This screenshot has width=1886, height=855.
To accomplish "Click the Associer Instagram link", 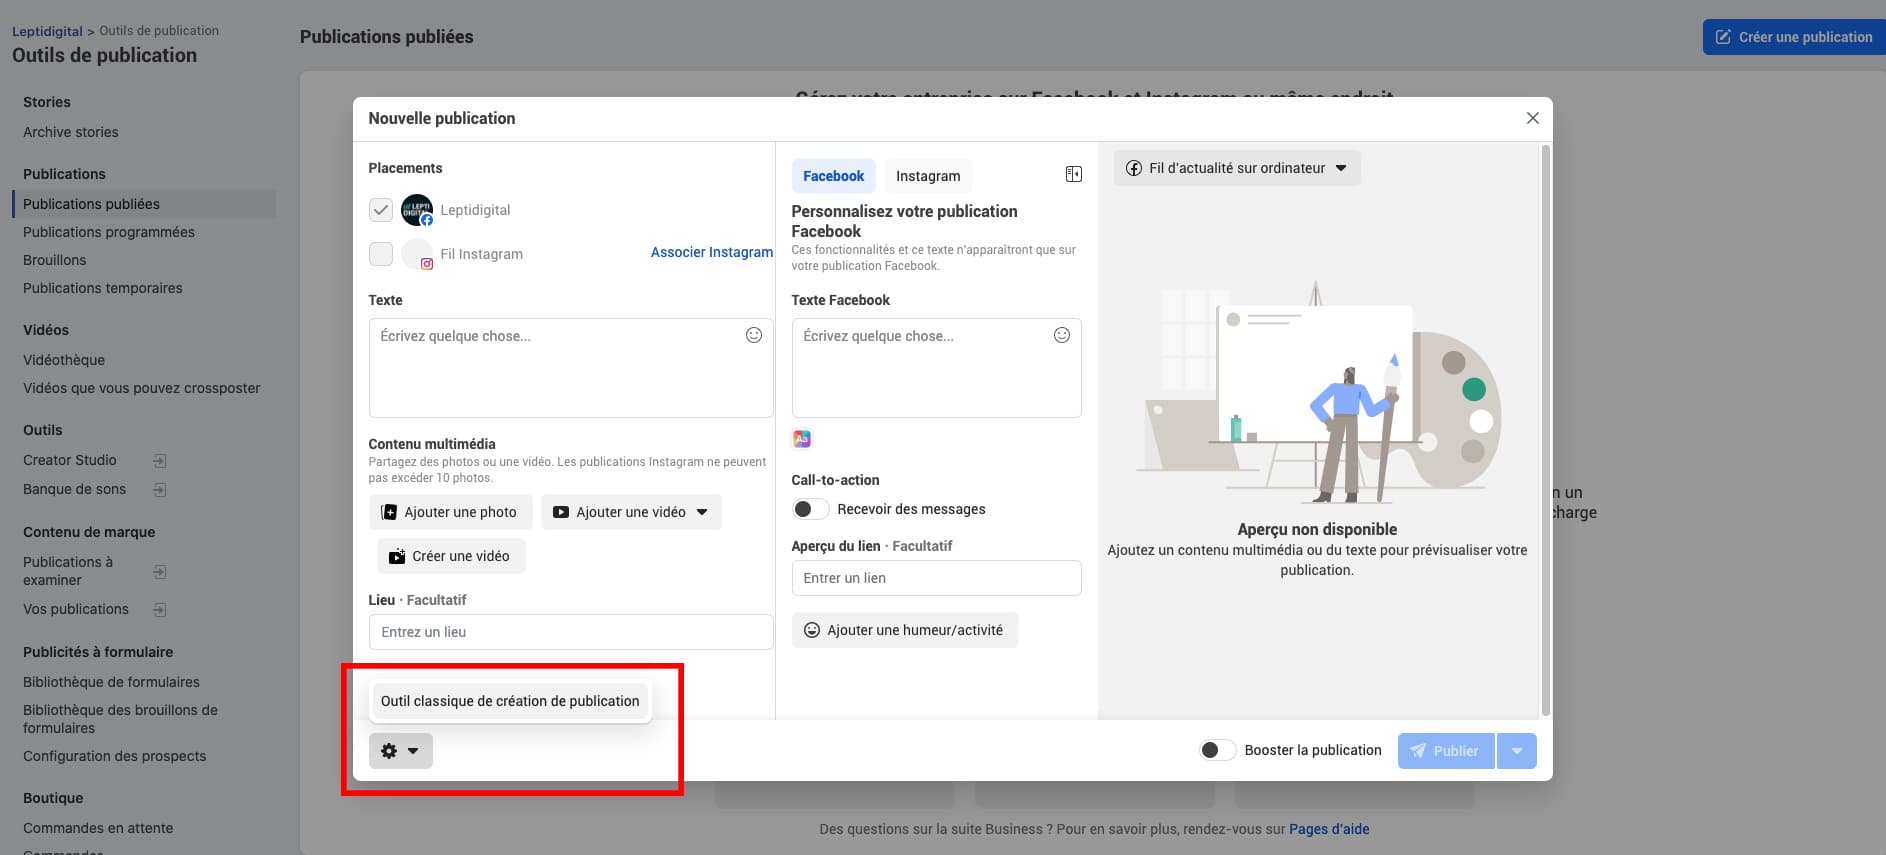I will (711, 252).
